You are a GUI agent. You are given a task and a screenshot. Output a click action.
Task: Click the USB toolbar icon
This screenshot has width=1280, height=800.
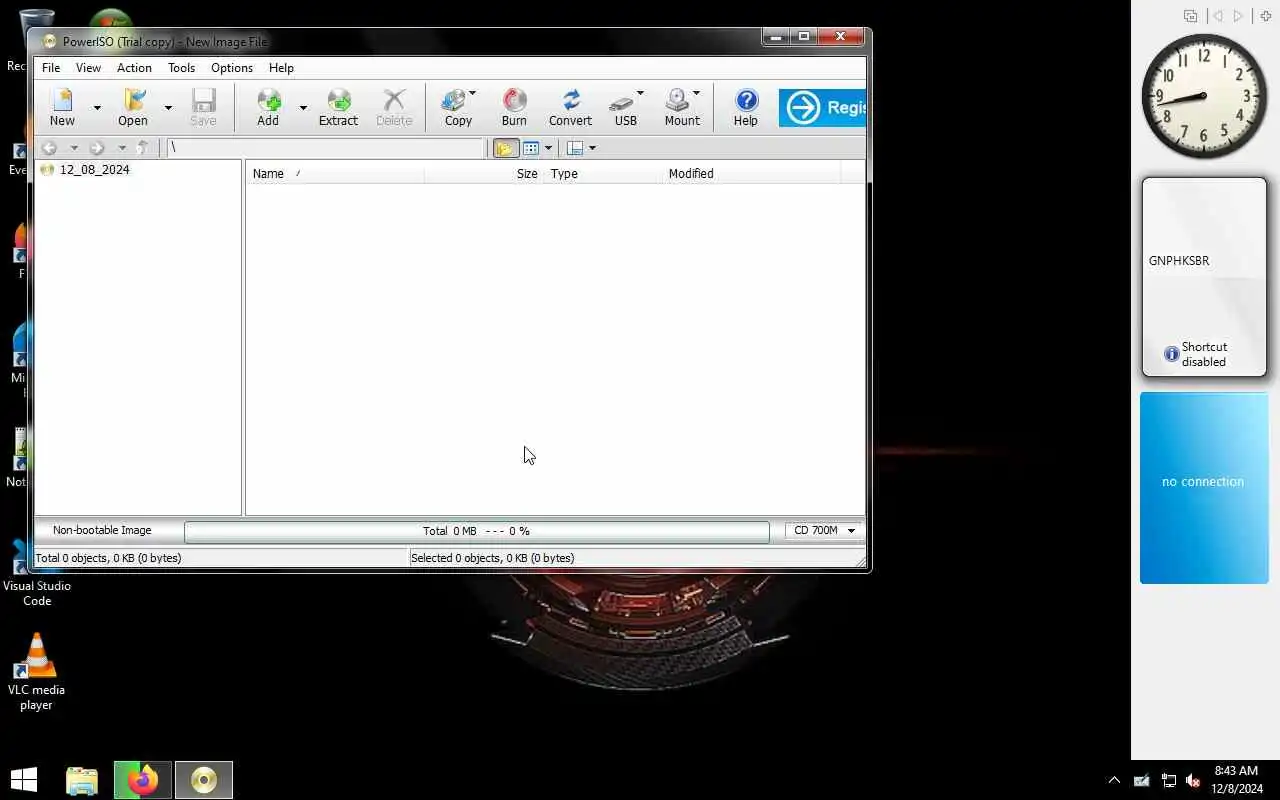(x=626, y=107)
